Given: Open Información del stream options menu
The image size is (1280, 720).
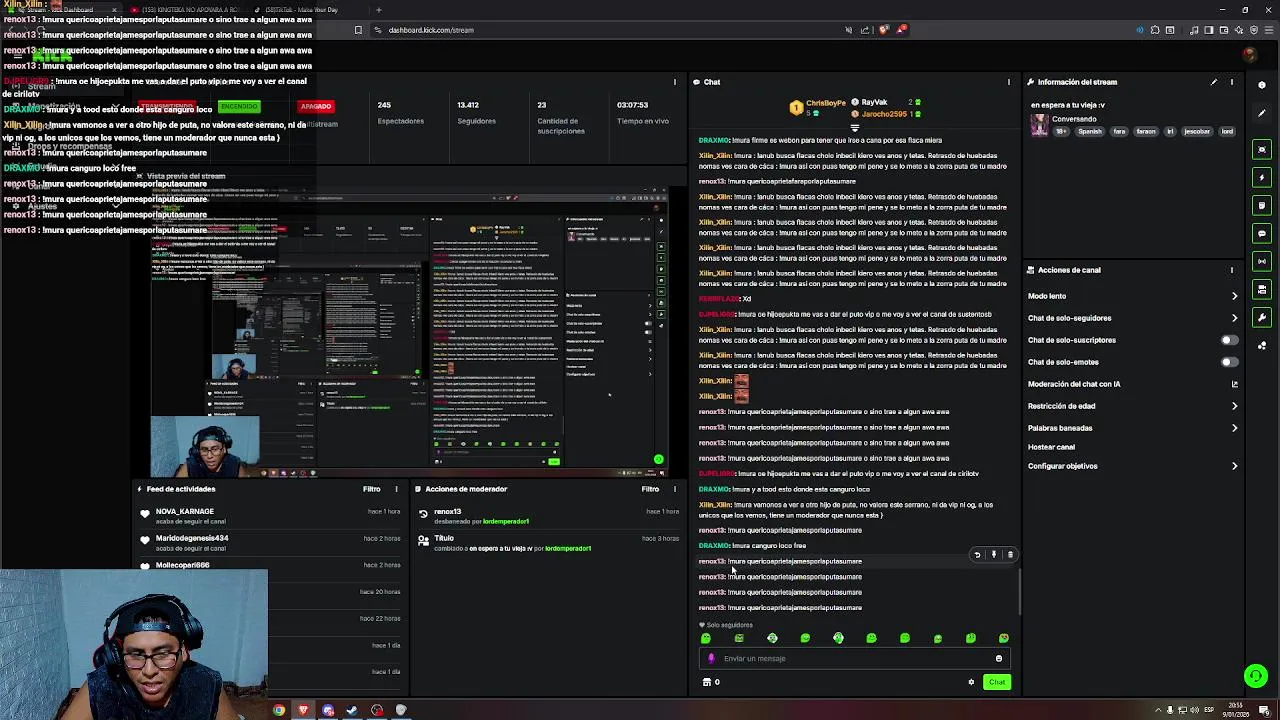Looking at the screenshot, I should click(1232, 82).
